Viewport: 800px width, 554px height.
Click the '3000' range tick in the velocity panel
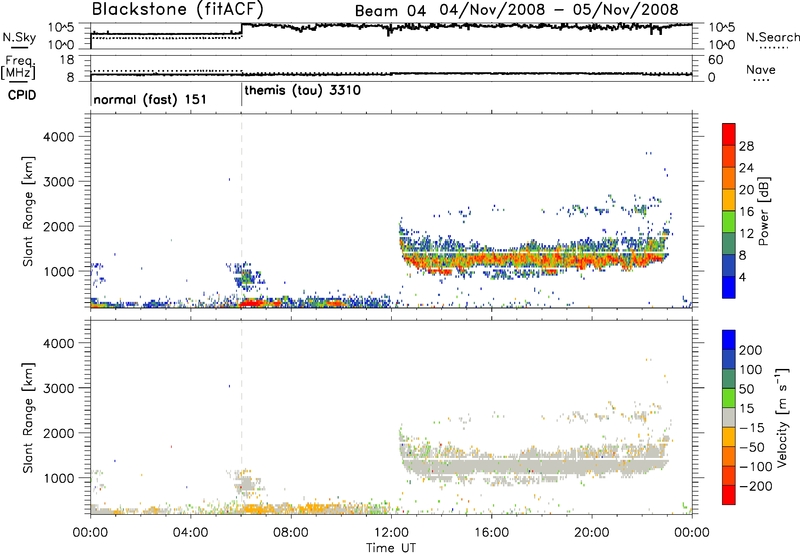(59, 388)
